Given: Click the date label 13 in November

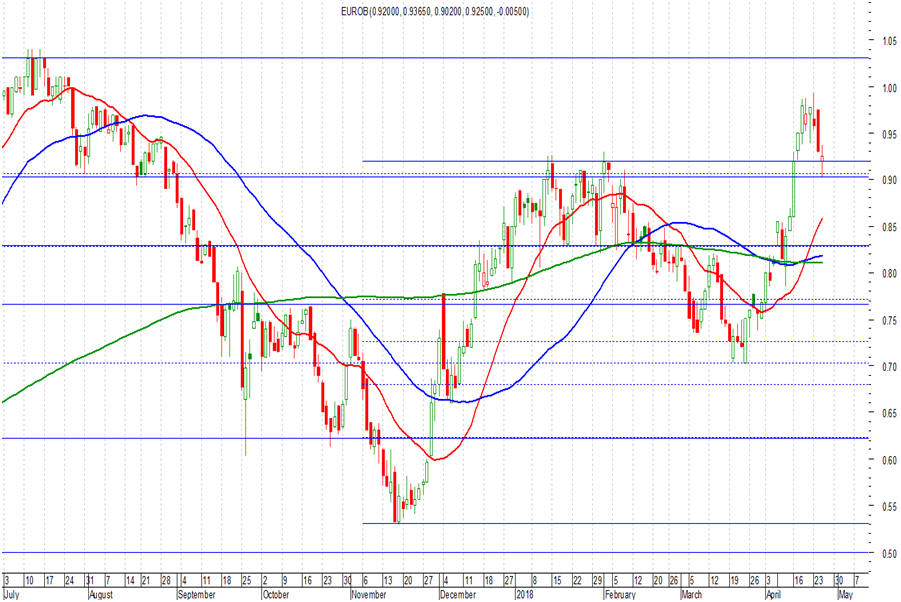Looking at the screenshot, I should pos(388,581).
